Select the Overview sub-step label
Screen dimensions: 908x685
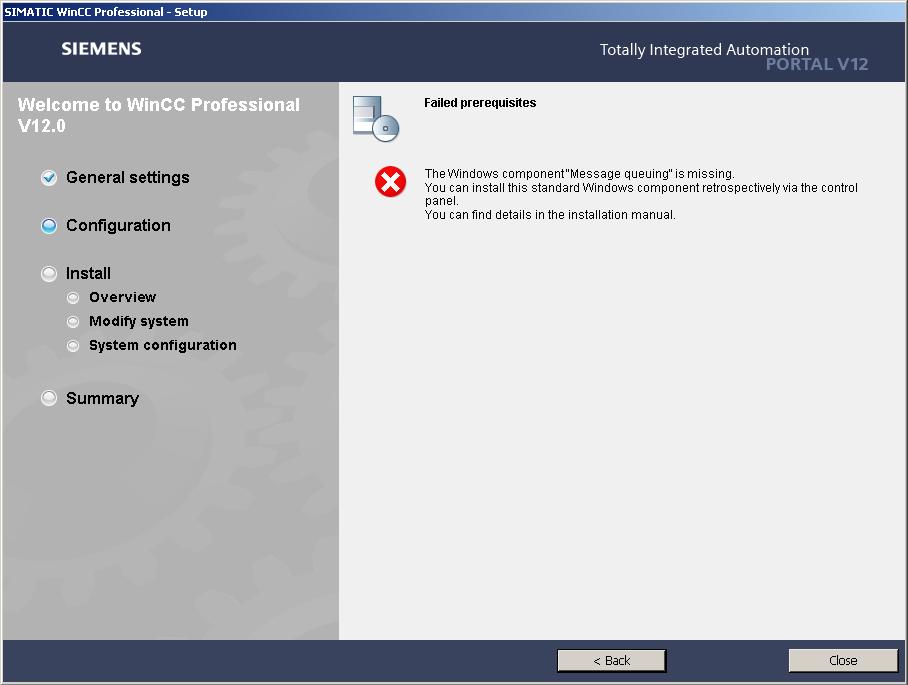[123, 297]
